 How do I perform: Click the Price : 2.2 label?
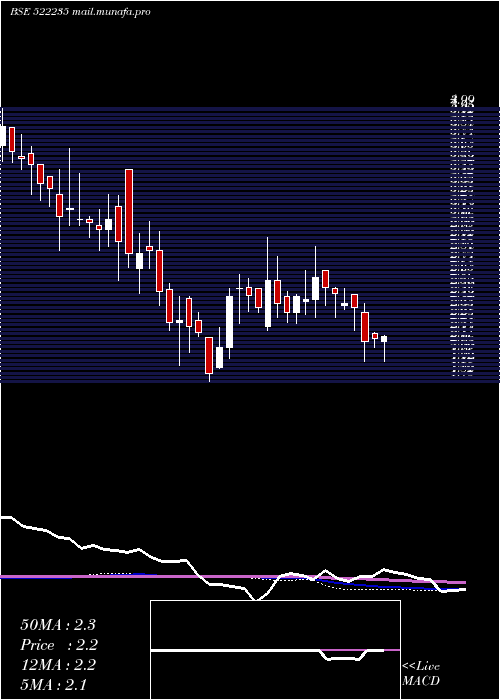[59, 645]
